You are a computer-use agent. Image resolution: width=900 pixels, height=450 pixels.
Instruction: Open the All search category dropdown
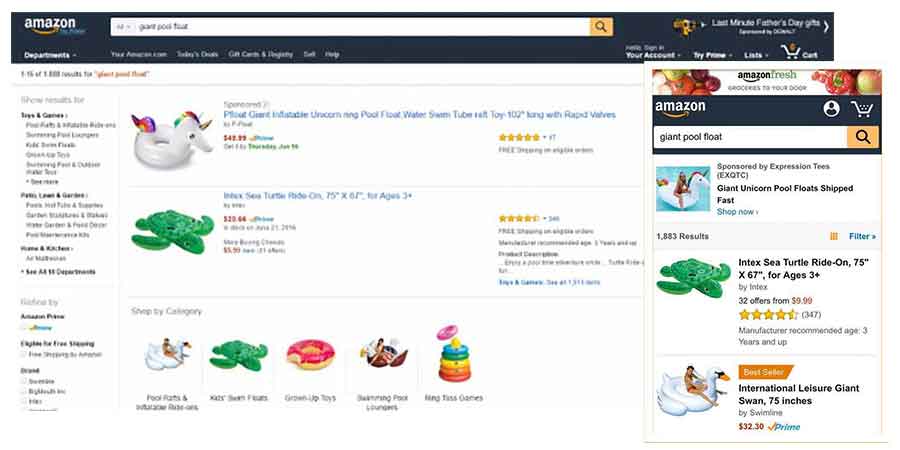(124, 27)
